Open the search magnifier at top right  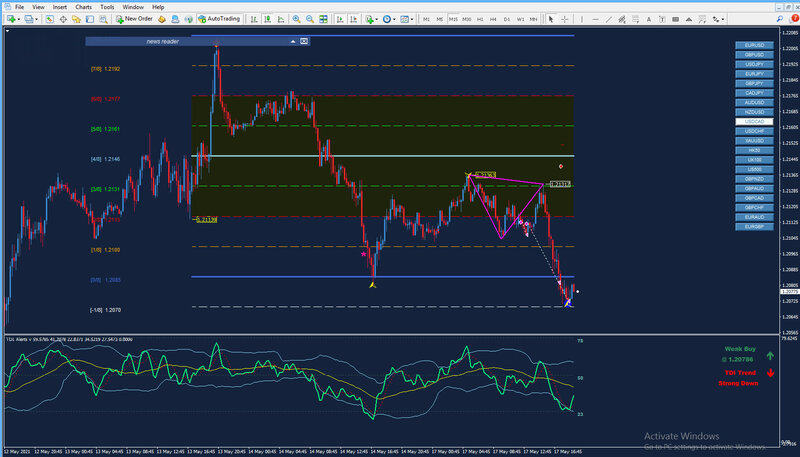(x=780, y=19)
